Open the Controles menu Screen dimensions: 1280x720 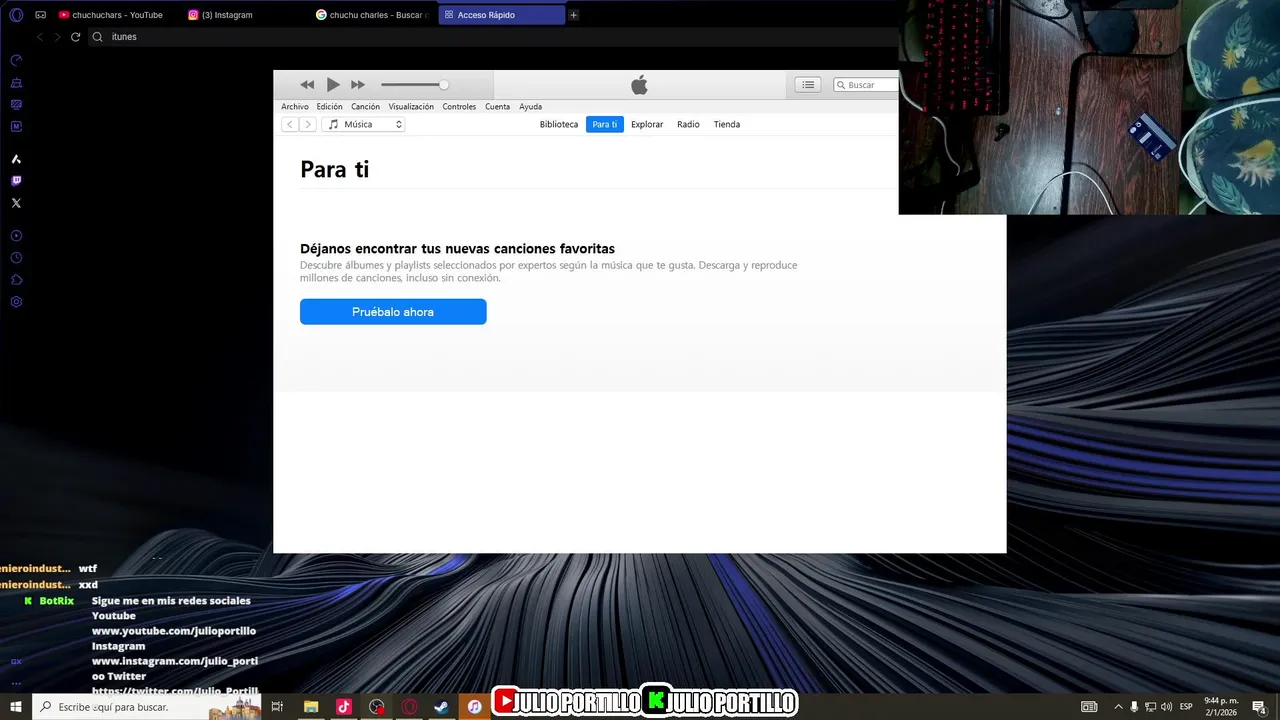459,107
